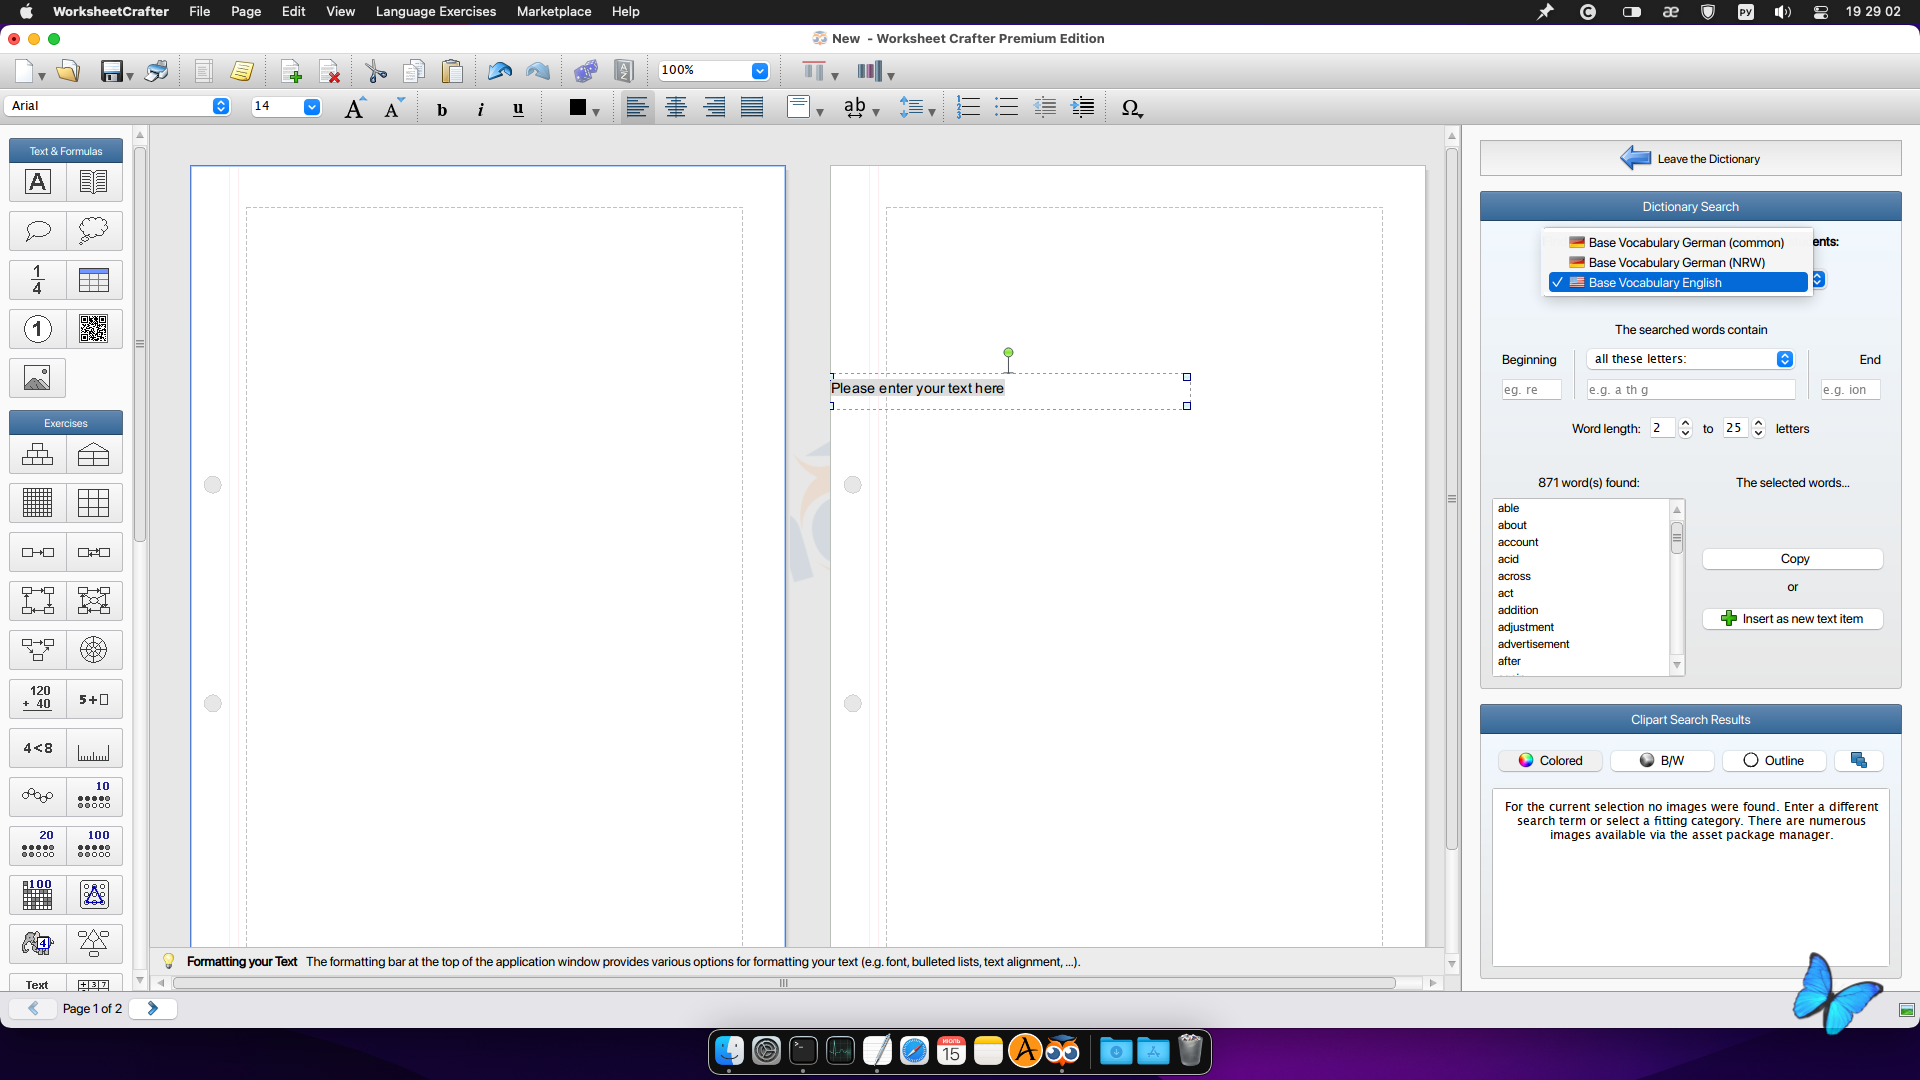Click Leave the Dictionary button
Image resolution: width=1920 pixels, height=1080 pixels.
point(1690,159)
